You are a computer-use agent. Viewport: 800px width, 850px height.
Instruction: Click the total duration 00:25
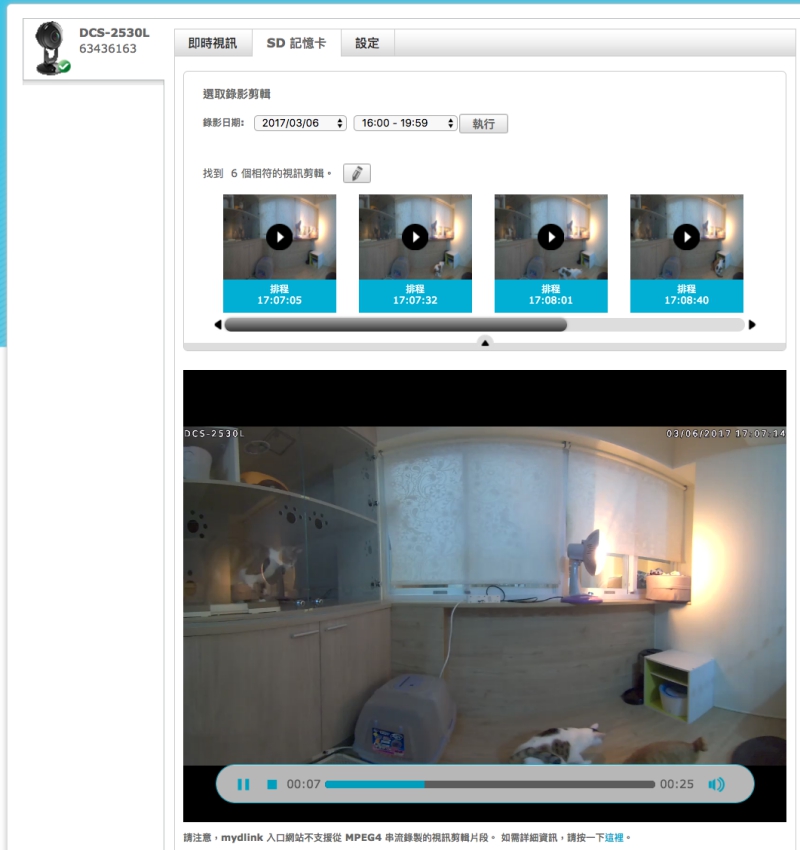(x=676, y=784)
